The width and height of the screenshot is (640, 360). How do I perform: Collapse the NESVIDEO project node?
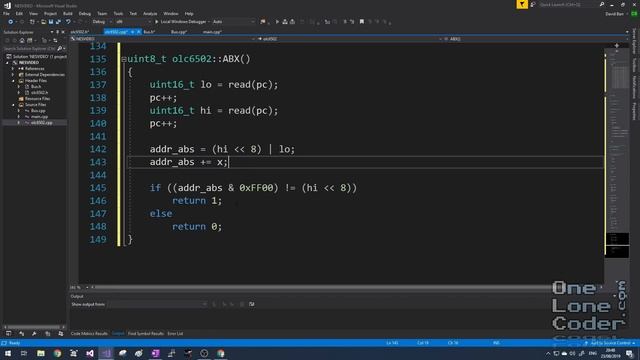(x=7, y=63)
